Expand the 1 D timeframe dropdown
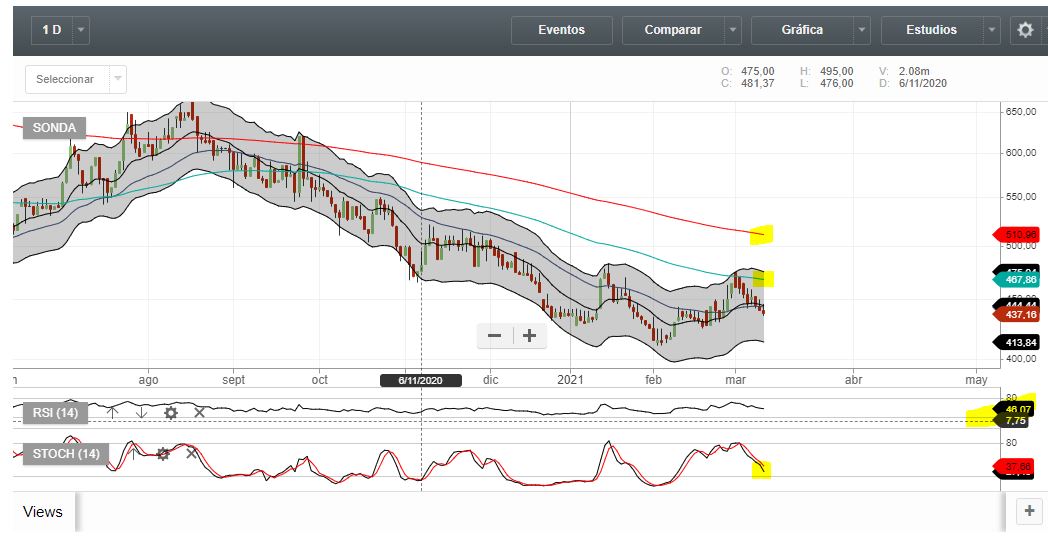1048x546 pixels. pyautogui.click(x=81, y=30)
